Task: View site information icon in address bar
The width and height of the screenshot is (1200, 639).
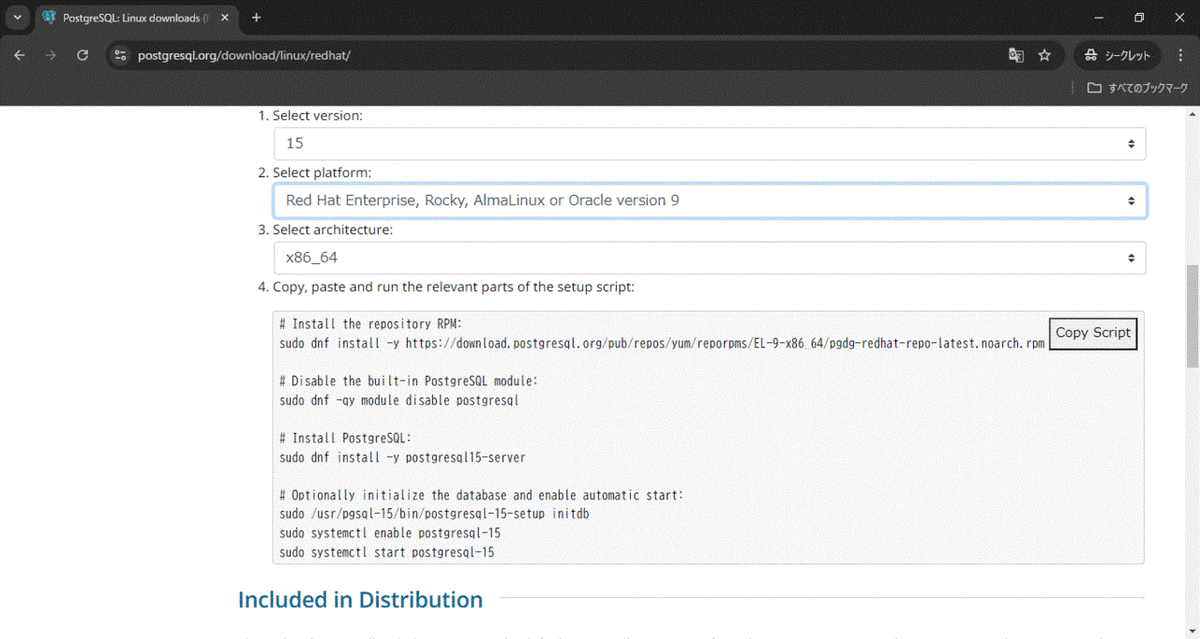Action: [x=121, y=56]
